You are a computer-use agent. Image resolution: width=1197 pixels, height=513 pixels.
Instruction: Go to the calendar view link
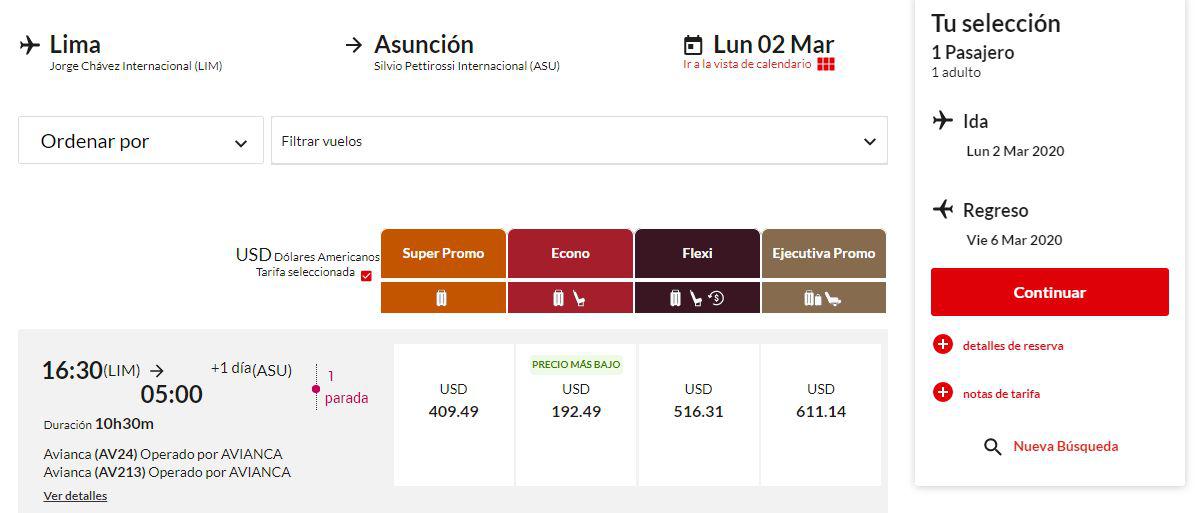pos(747,64)
